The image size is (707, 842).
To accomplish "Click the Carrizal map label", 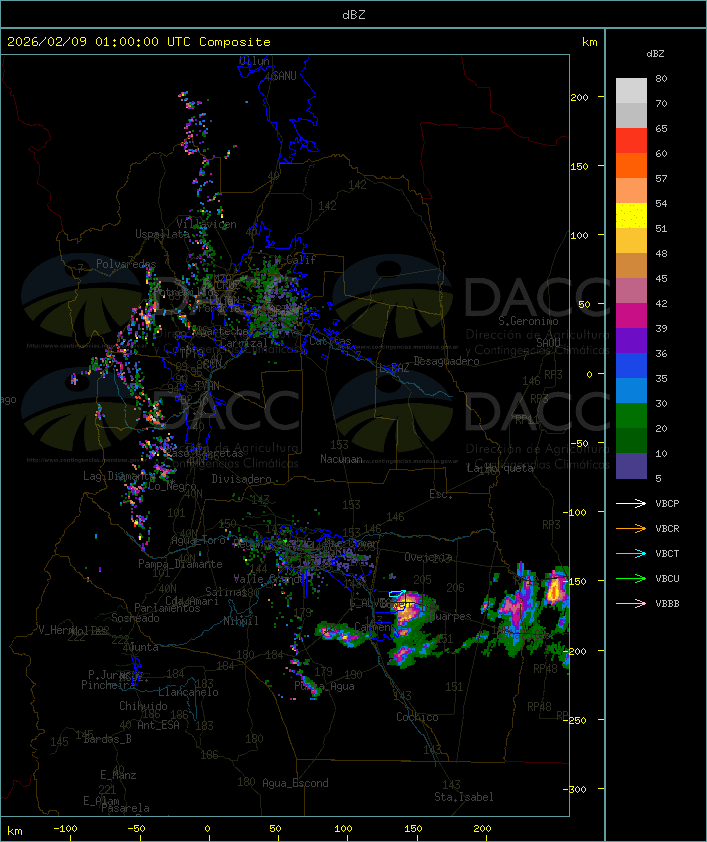I will [243, 343].
